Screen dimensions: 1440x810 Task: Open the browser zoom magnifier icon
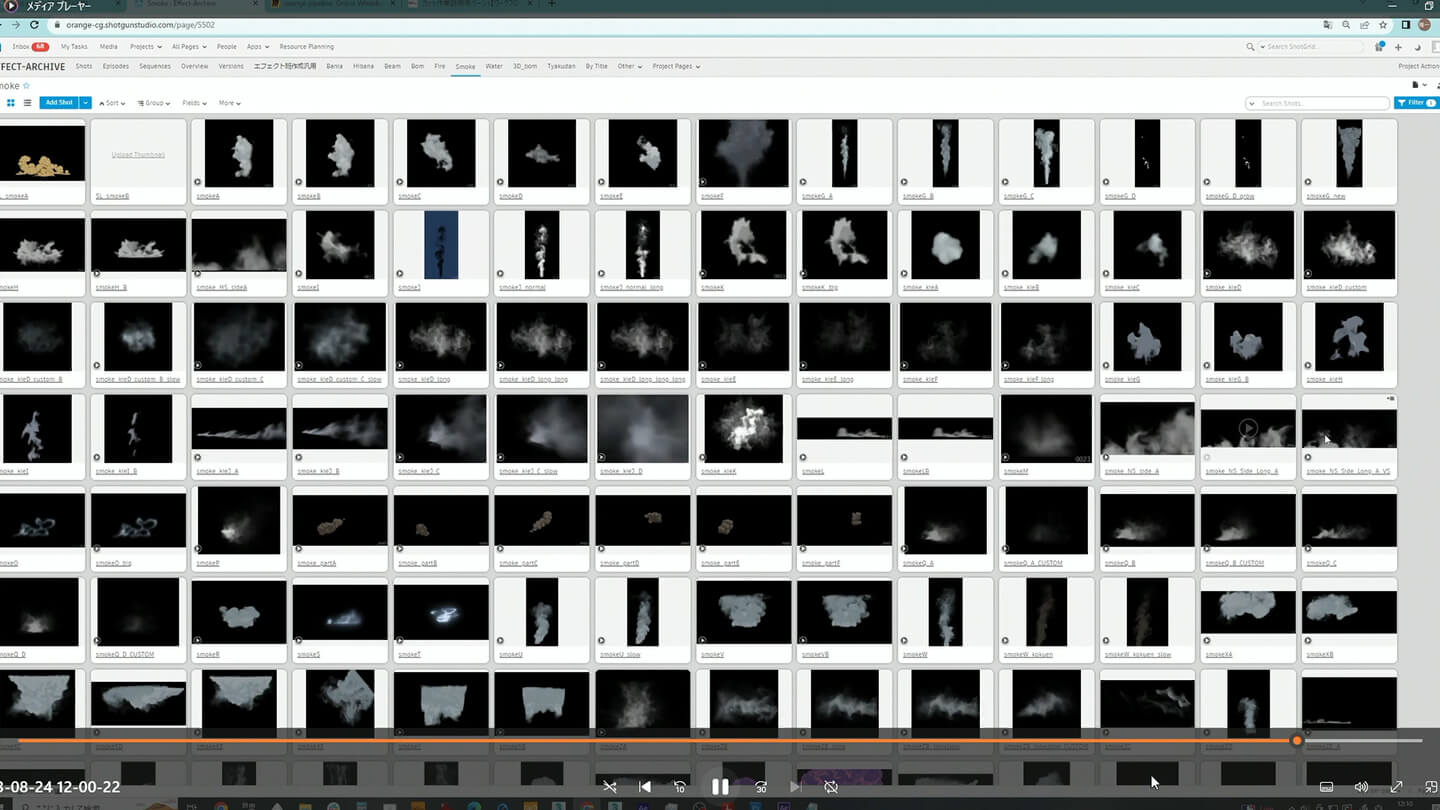point(1347,25)
